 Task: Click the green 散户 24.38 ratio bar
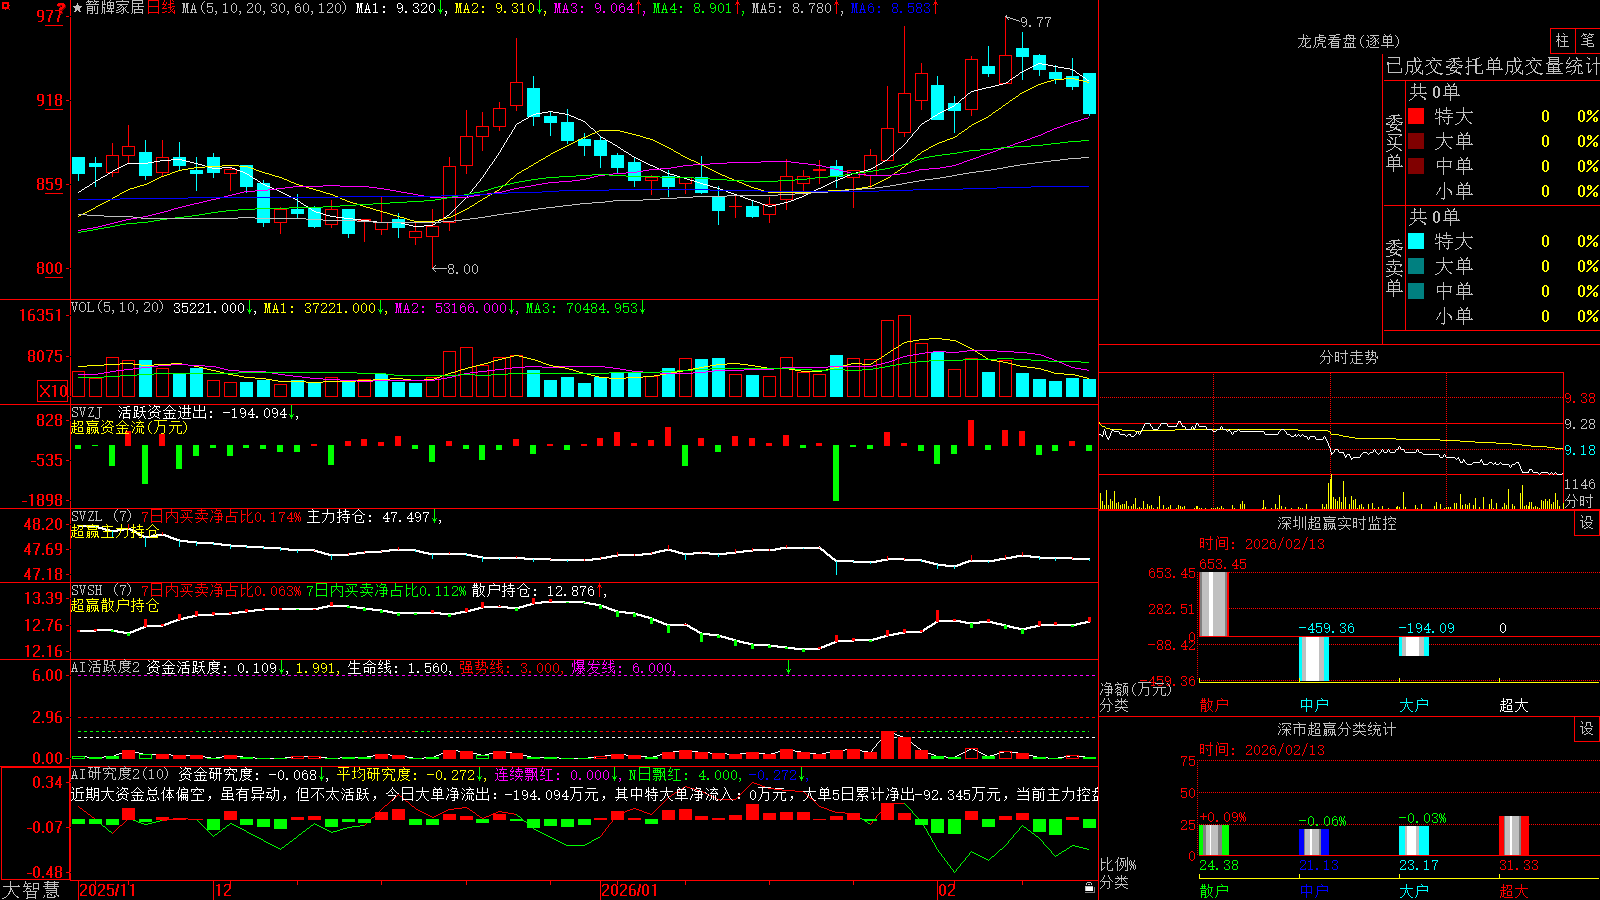(1214, 840)
